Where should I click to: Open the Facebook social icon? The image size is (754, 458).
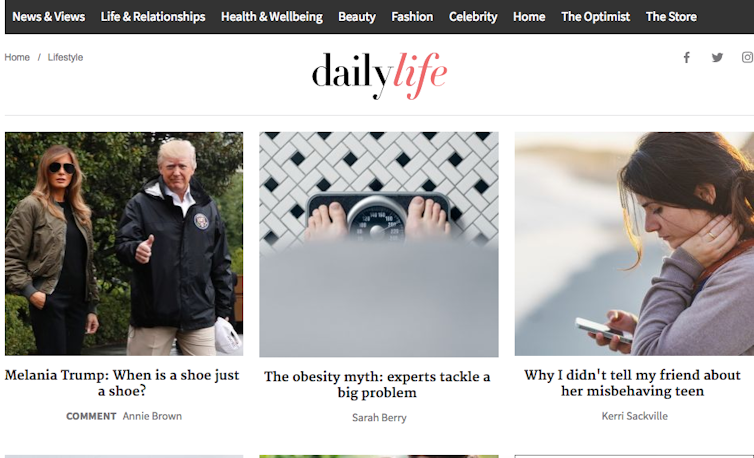coord(687,58)
